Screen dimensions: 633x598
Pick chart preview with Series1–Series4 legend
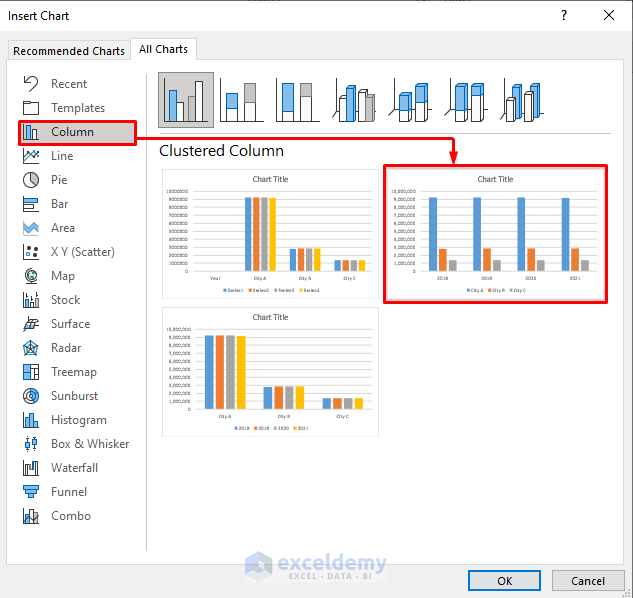[270, 234]
